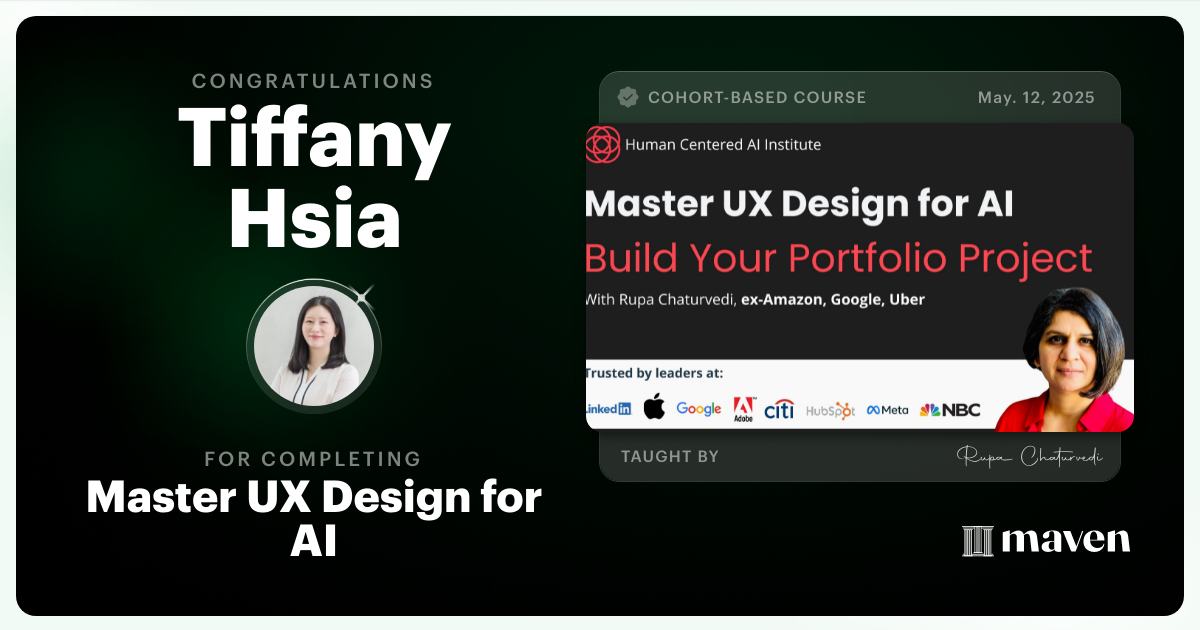Image resolution: width=1200 pixels, height=630 pixels.
Task: Click the Google logo
Action: [698, 408]
